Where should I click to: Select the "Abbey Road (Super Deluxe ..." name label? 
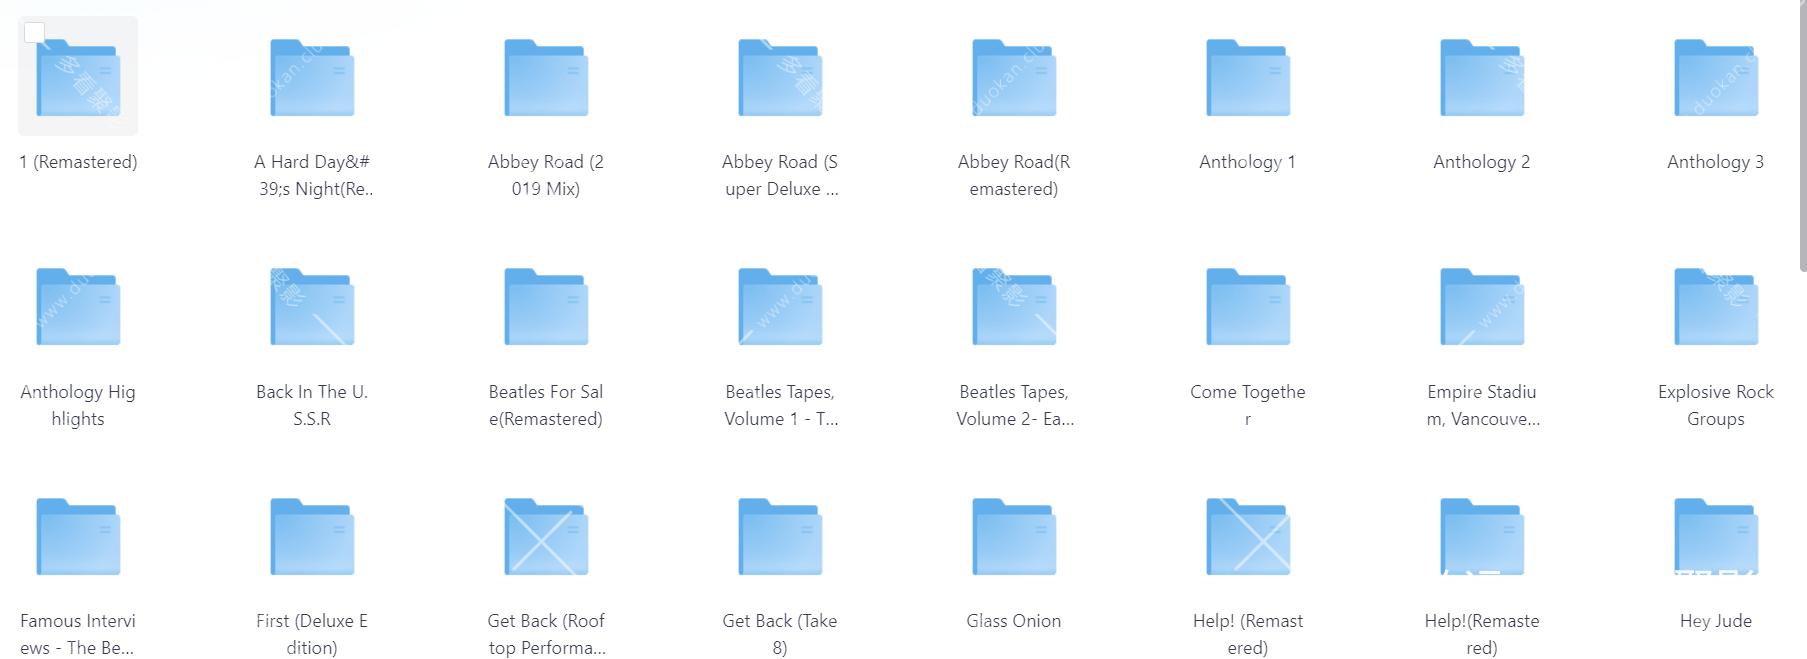point(780,175)
